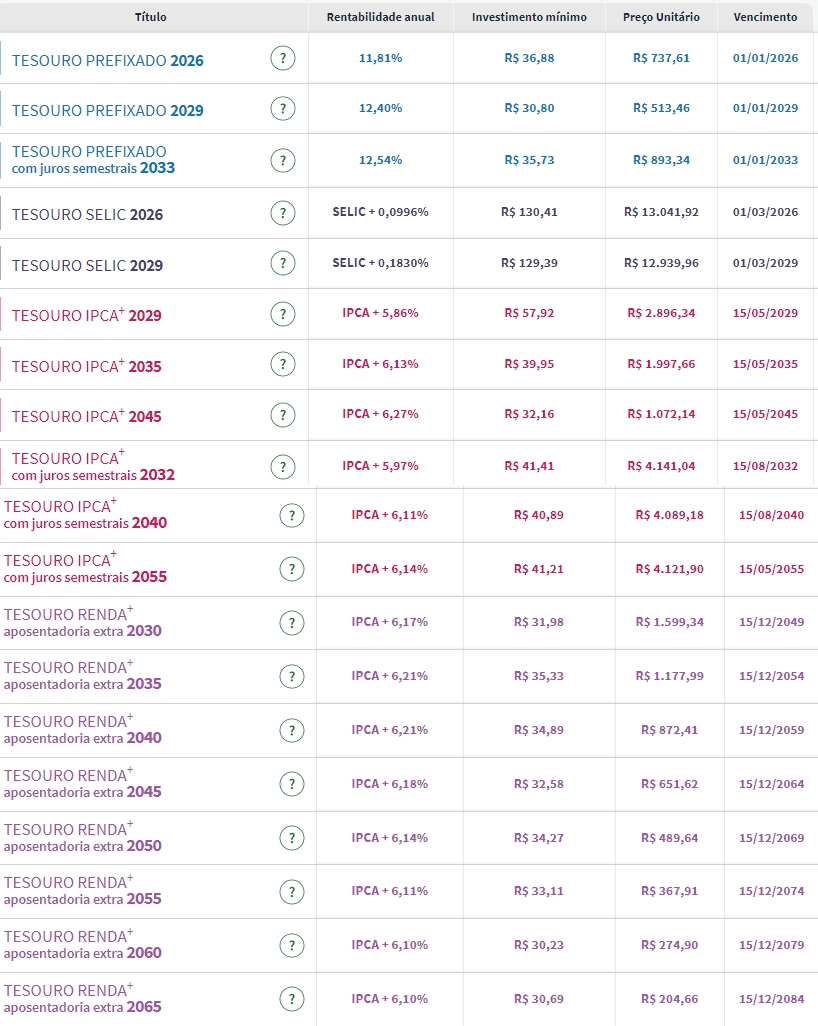This screenshot has width=818, height=1026.
Task: Click question mark for Tesouro IPCA+ 2035
Action: (283, 365)
